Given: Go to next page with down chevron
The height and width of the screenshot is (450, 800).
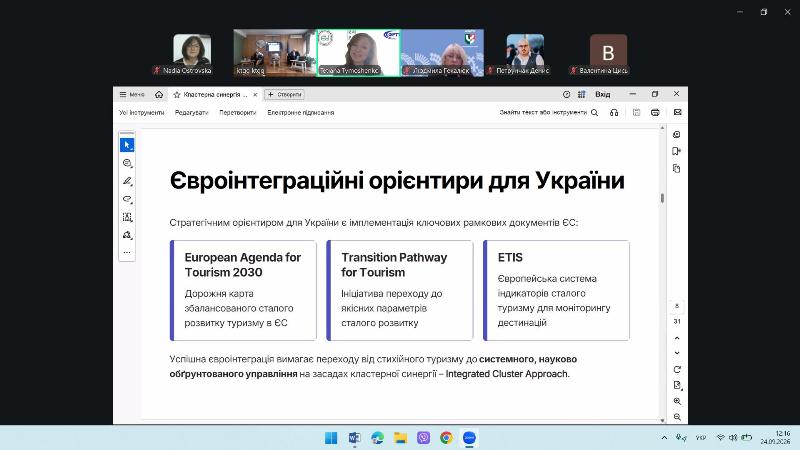Looking at the screenshot, I should [x=677, y=353].
